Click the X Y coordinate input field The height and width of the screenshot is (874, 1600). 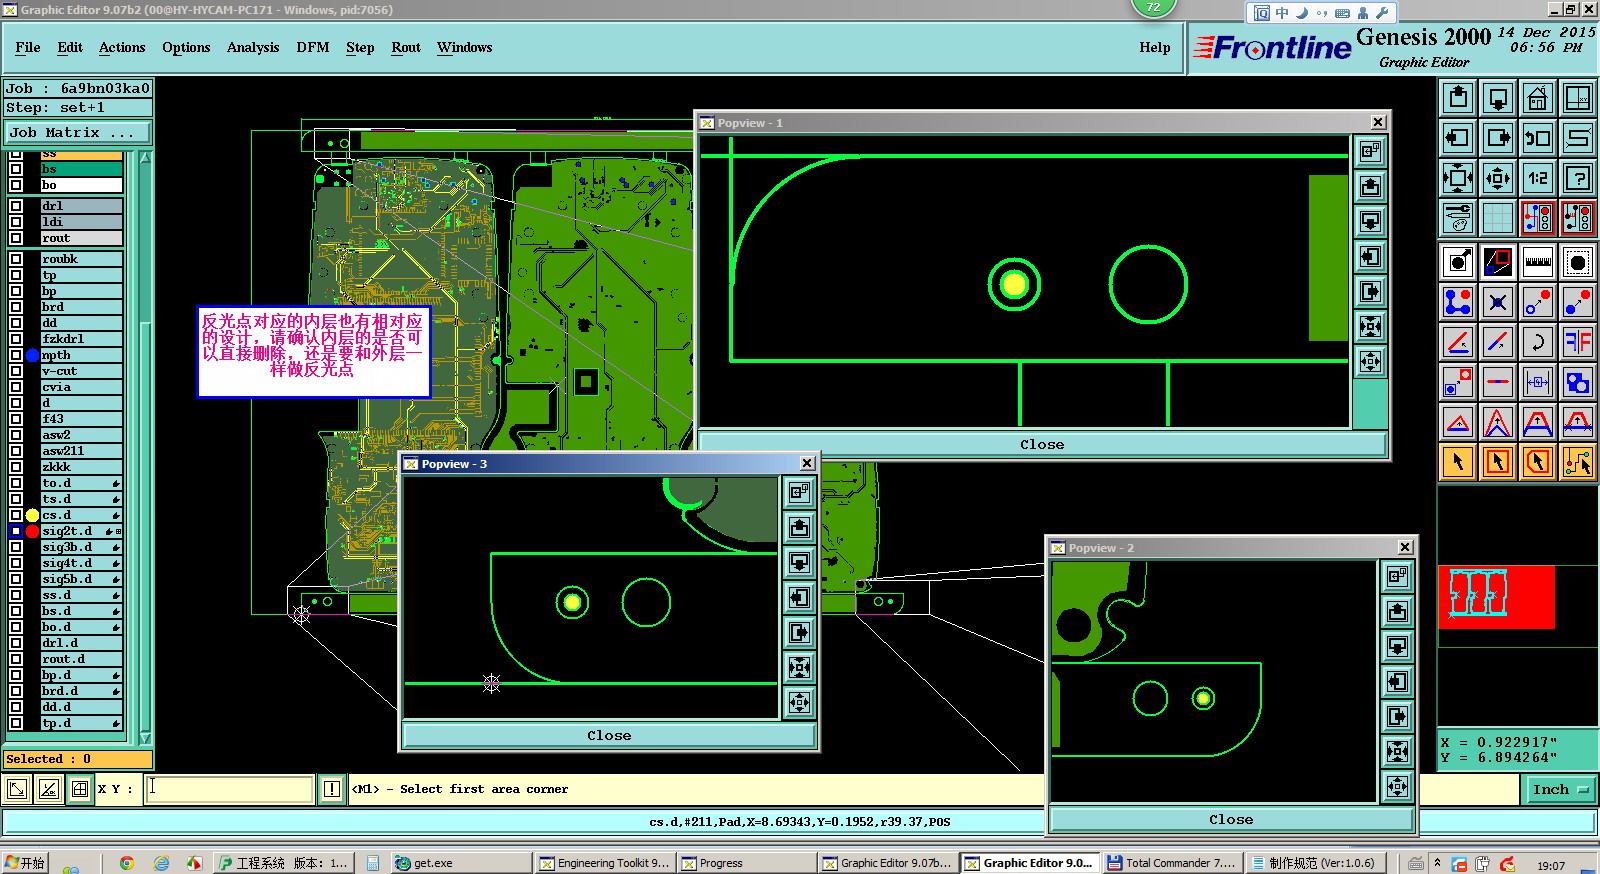(229, 789)
